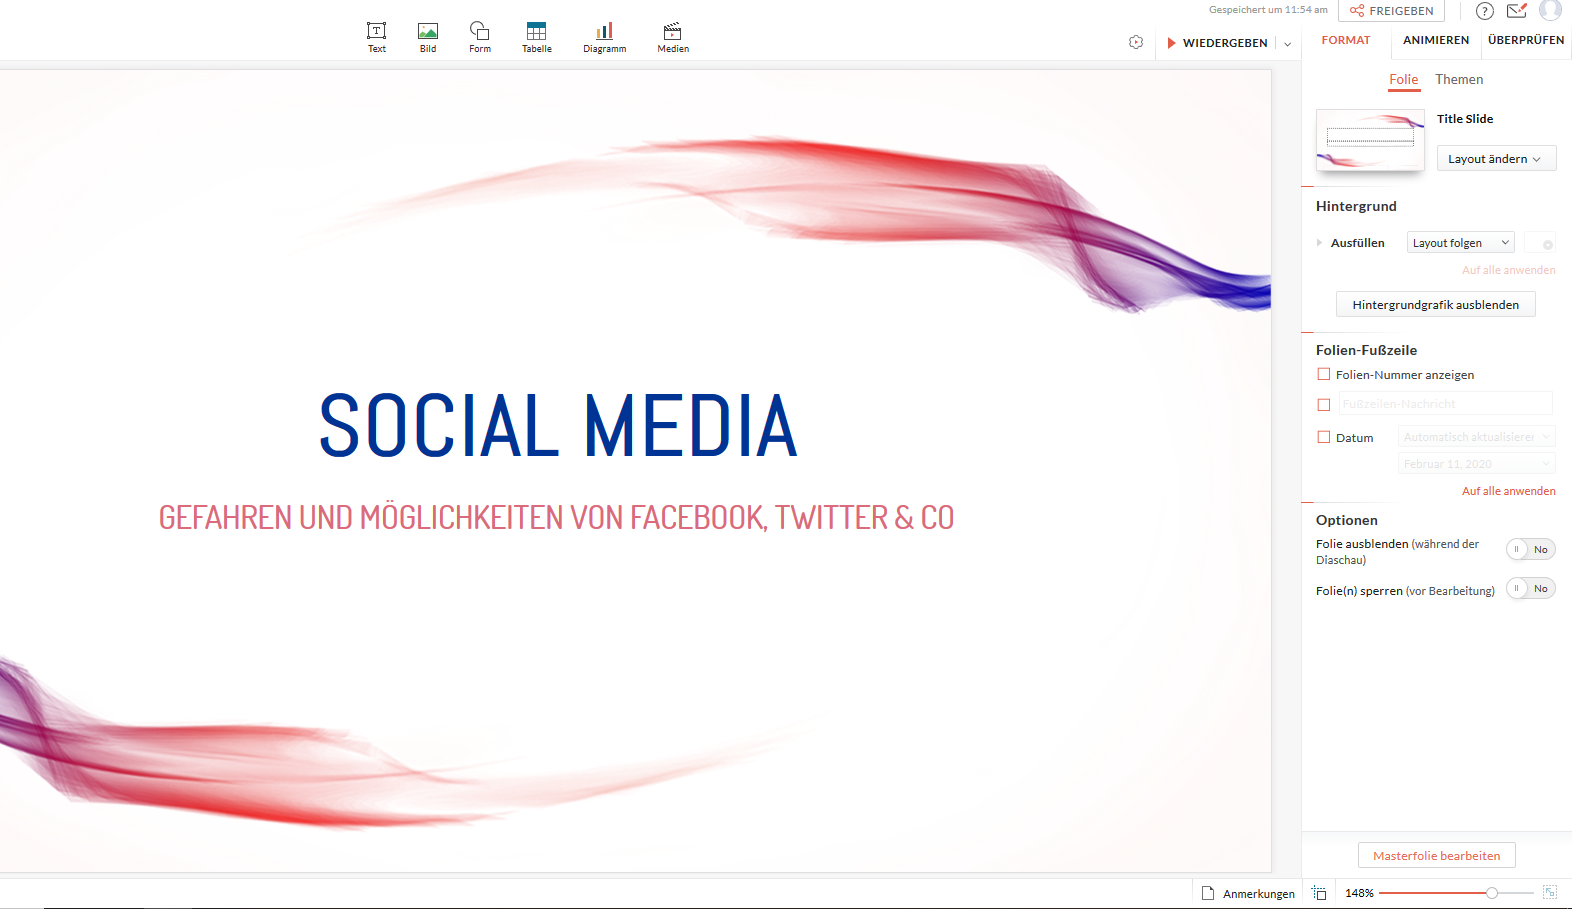Click the zoom slider handle

pos(1492,893)
